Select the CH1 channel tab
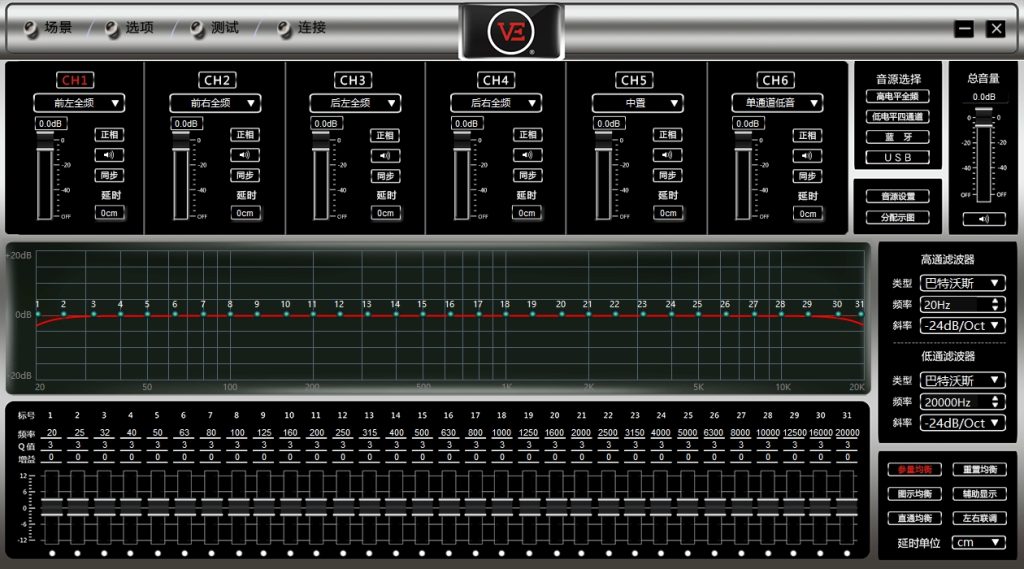This screenshot has width=1024, height=569. point(74,80)
